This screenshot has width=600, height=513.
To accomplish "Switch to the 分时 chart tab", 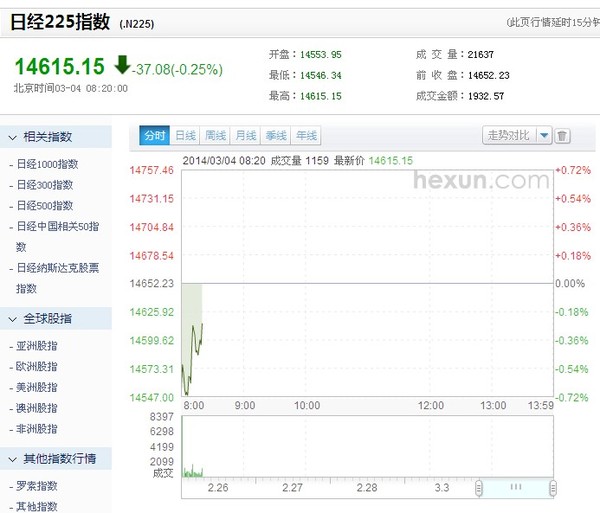I will (155, 136).
